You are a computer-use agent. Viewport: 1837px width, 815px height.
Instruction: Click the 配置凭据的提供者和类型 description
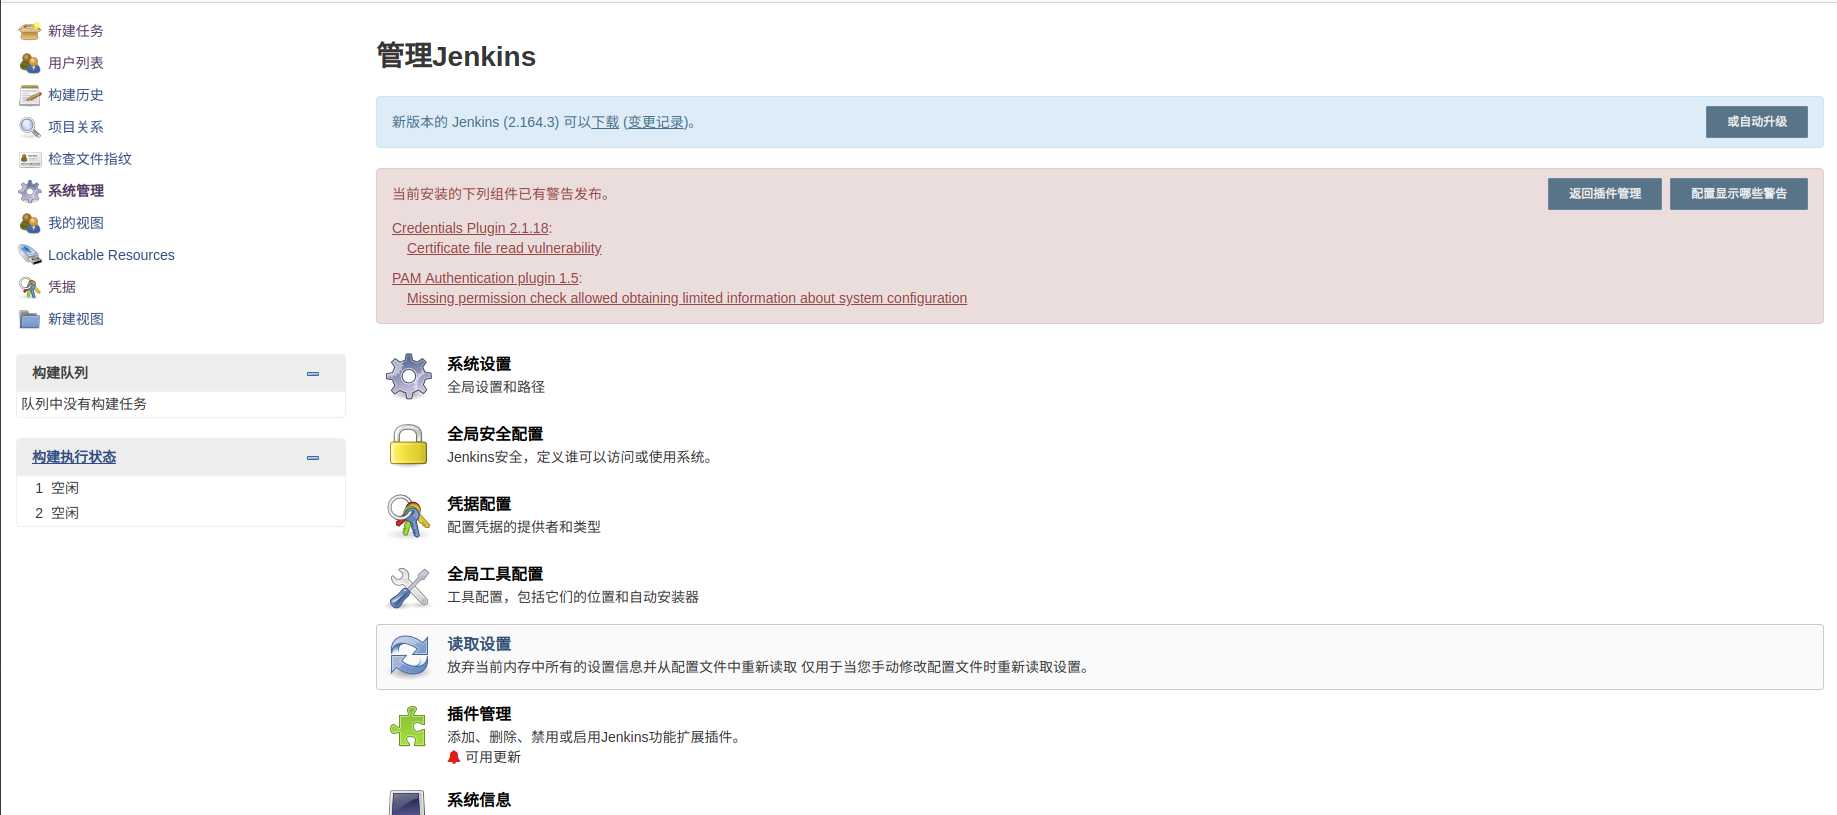coord(524,527)
